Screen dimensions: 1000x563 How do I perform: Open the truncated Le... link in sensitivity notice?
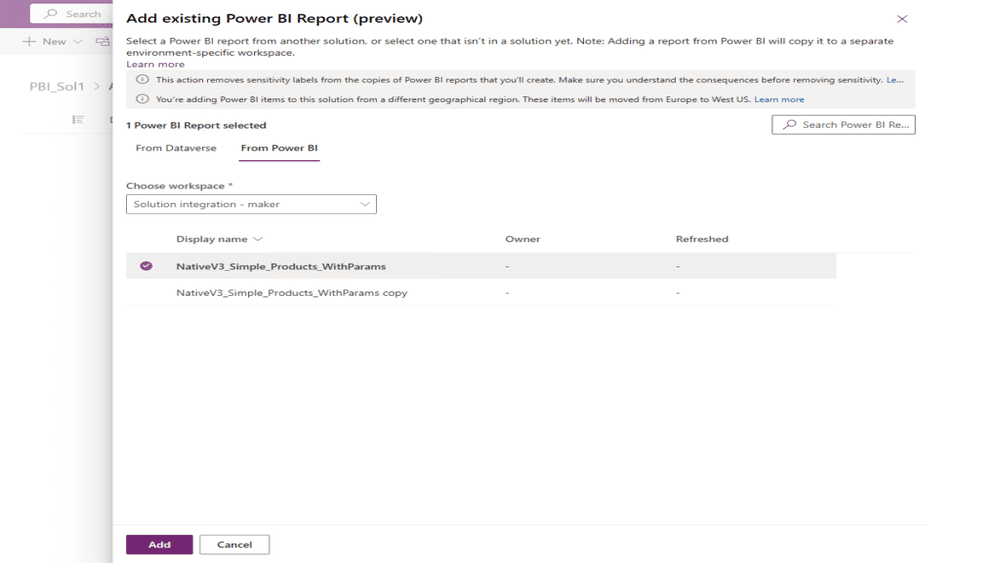[895, 80]
